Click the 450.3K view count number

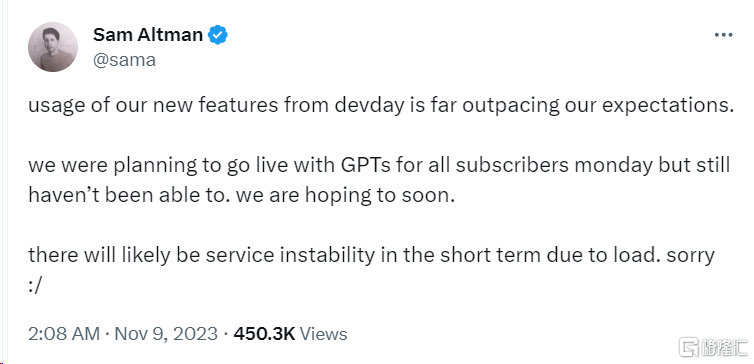pyautogui.click(x=264, y=334)
